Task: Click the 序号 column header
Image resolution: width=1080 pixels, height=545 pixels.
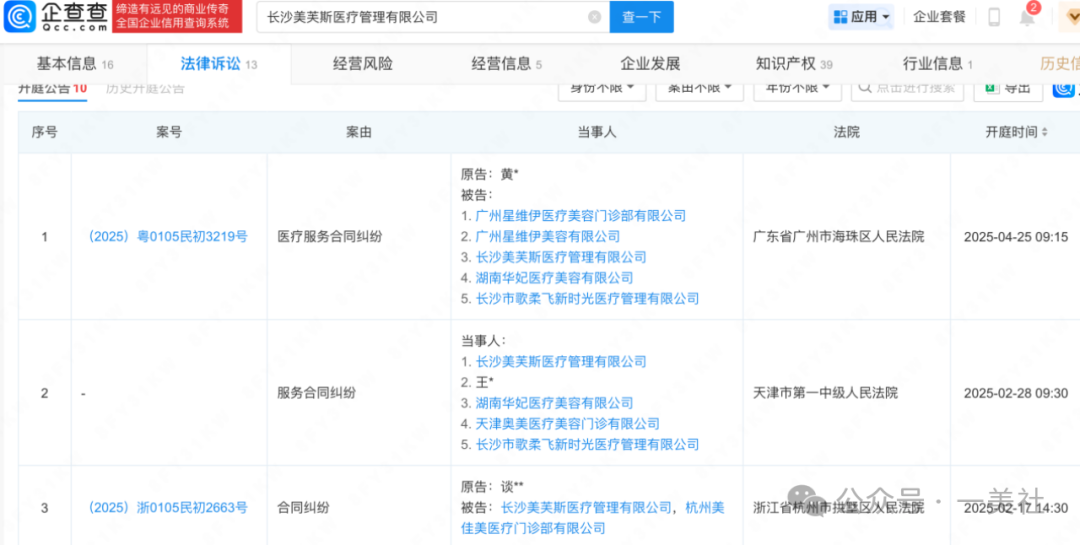Action: (x=45, y=132)
